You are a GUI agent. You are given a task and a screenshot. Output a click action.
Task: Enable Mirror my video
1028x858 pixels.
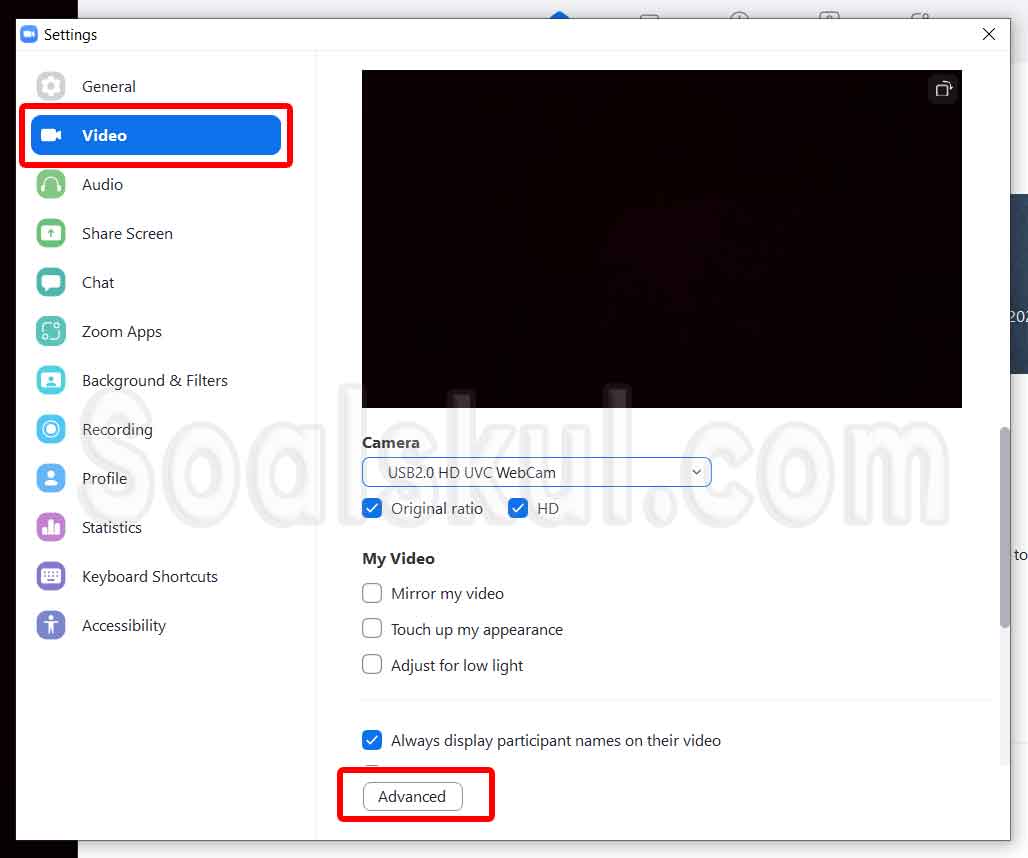coord(372,593)
